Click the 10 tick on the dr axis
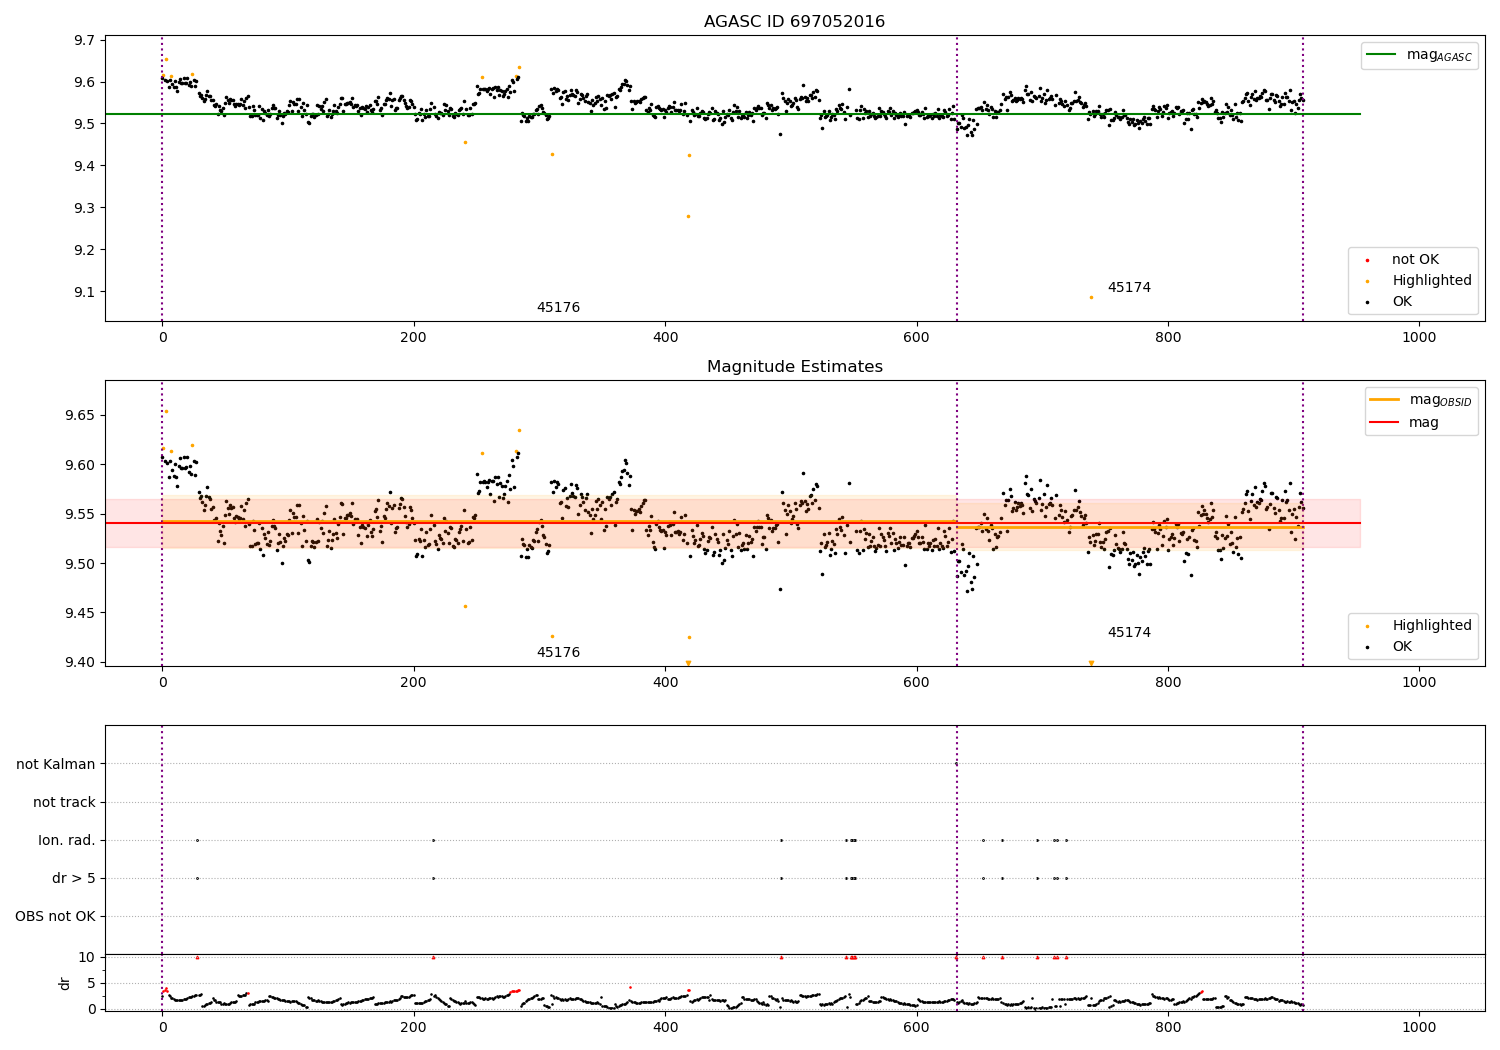The image size is (1500, 1050). tap(87, 958)
